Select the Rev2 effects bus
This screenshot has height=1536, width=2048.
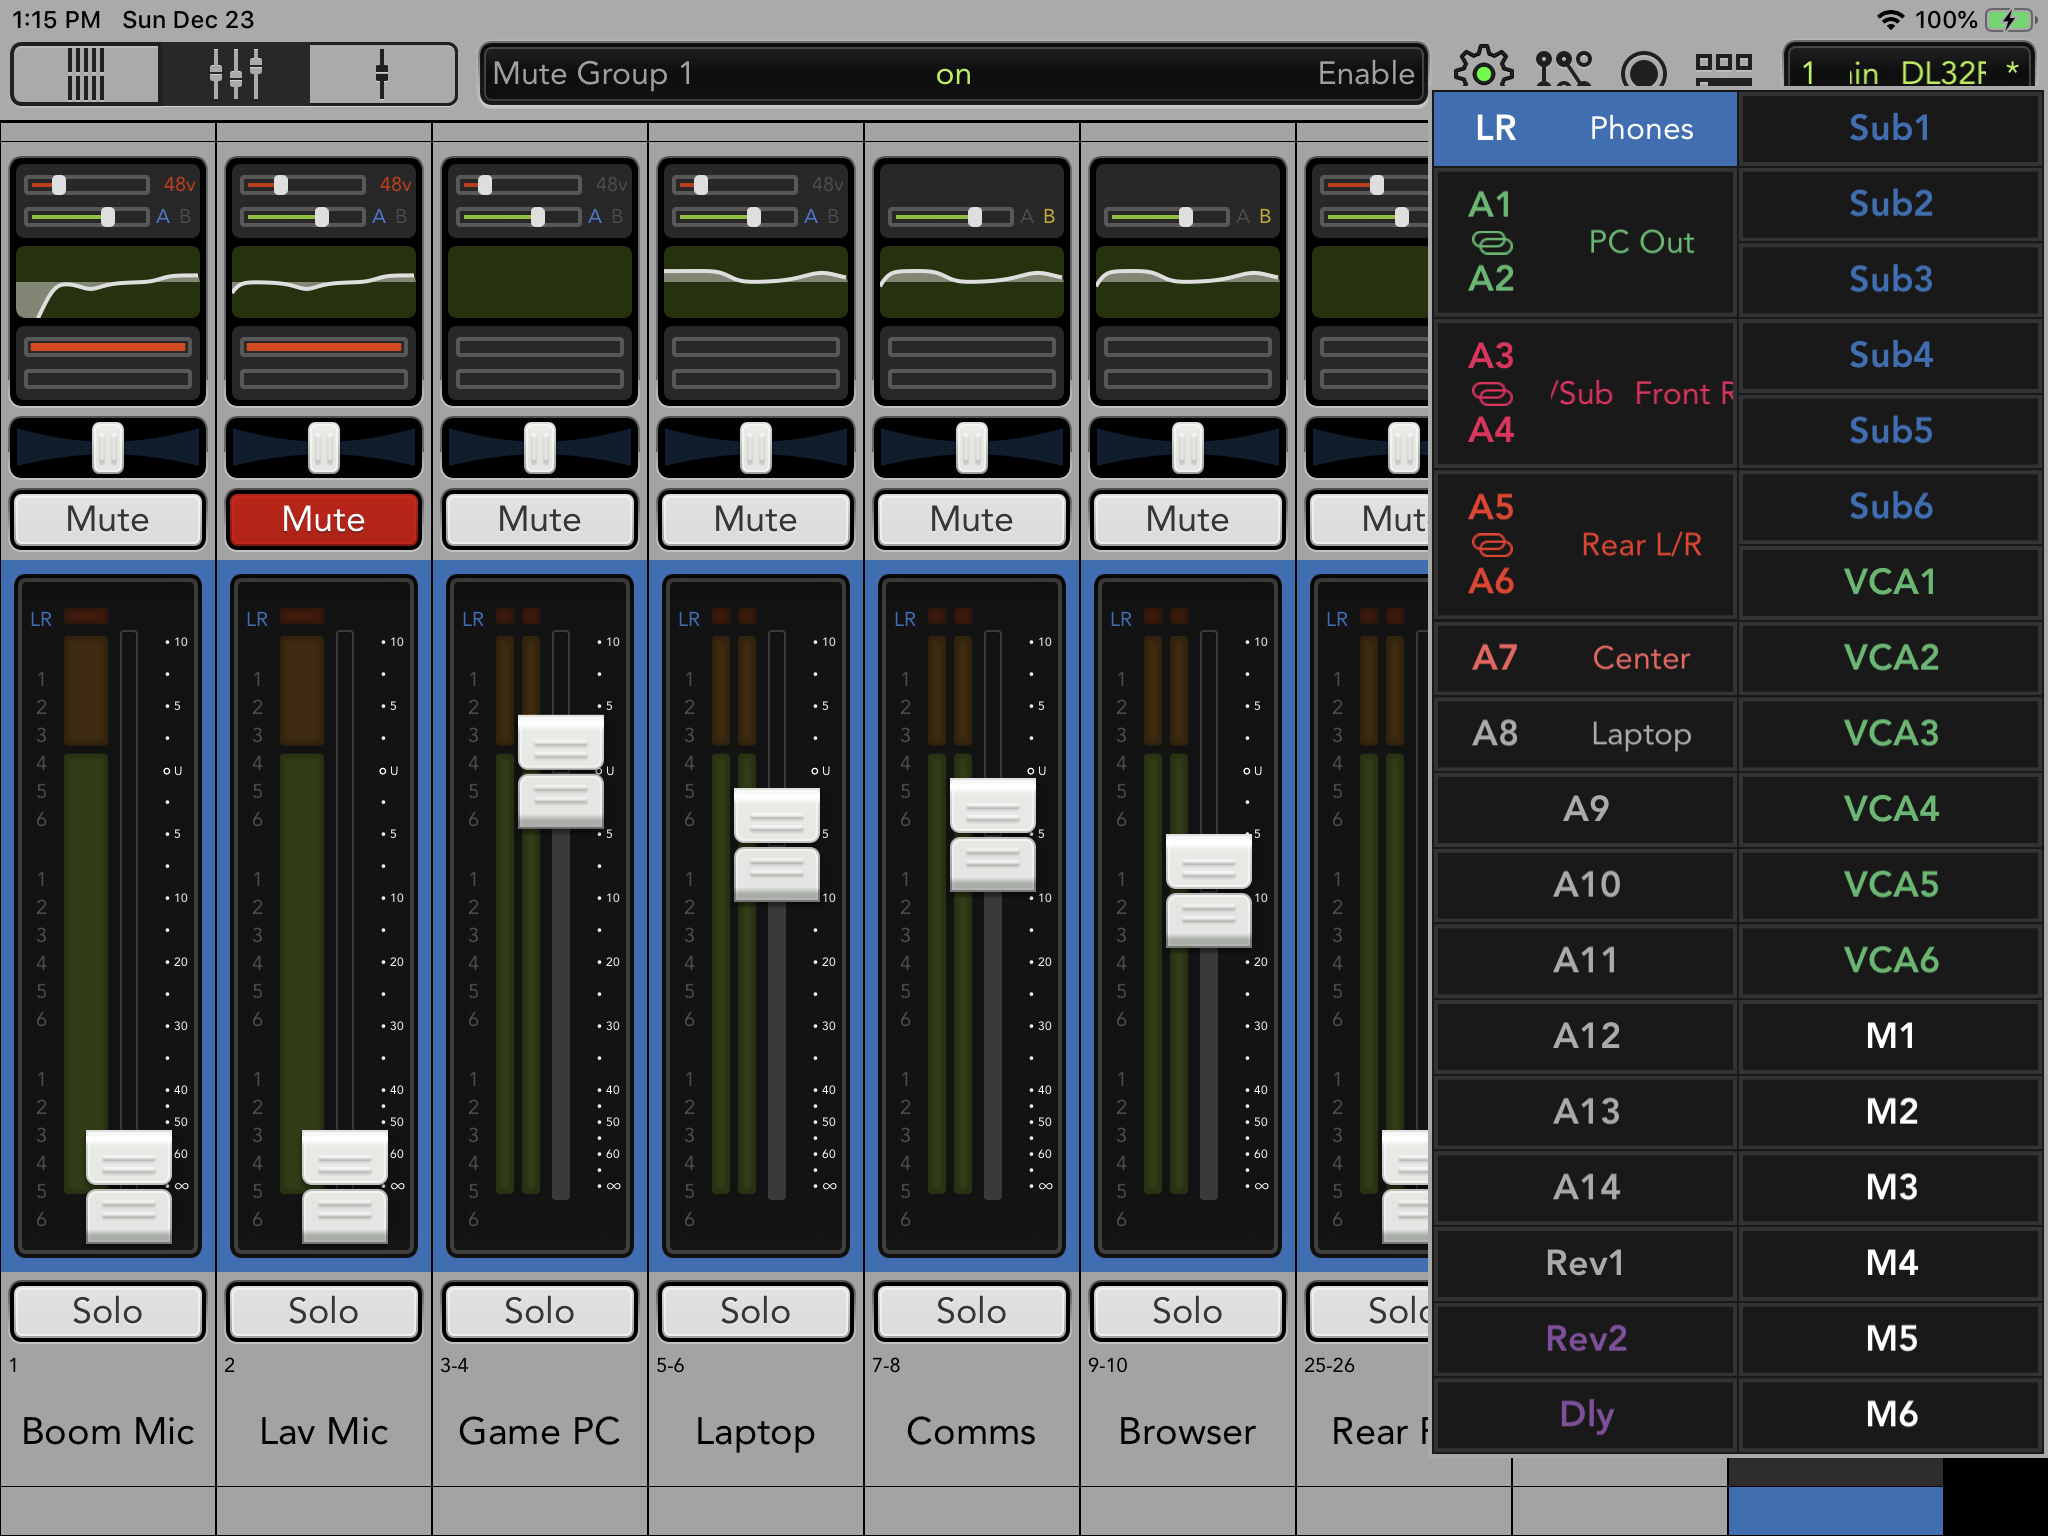point(1585,1338)
